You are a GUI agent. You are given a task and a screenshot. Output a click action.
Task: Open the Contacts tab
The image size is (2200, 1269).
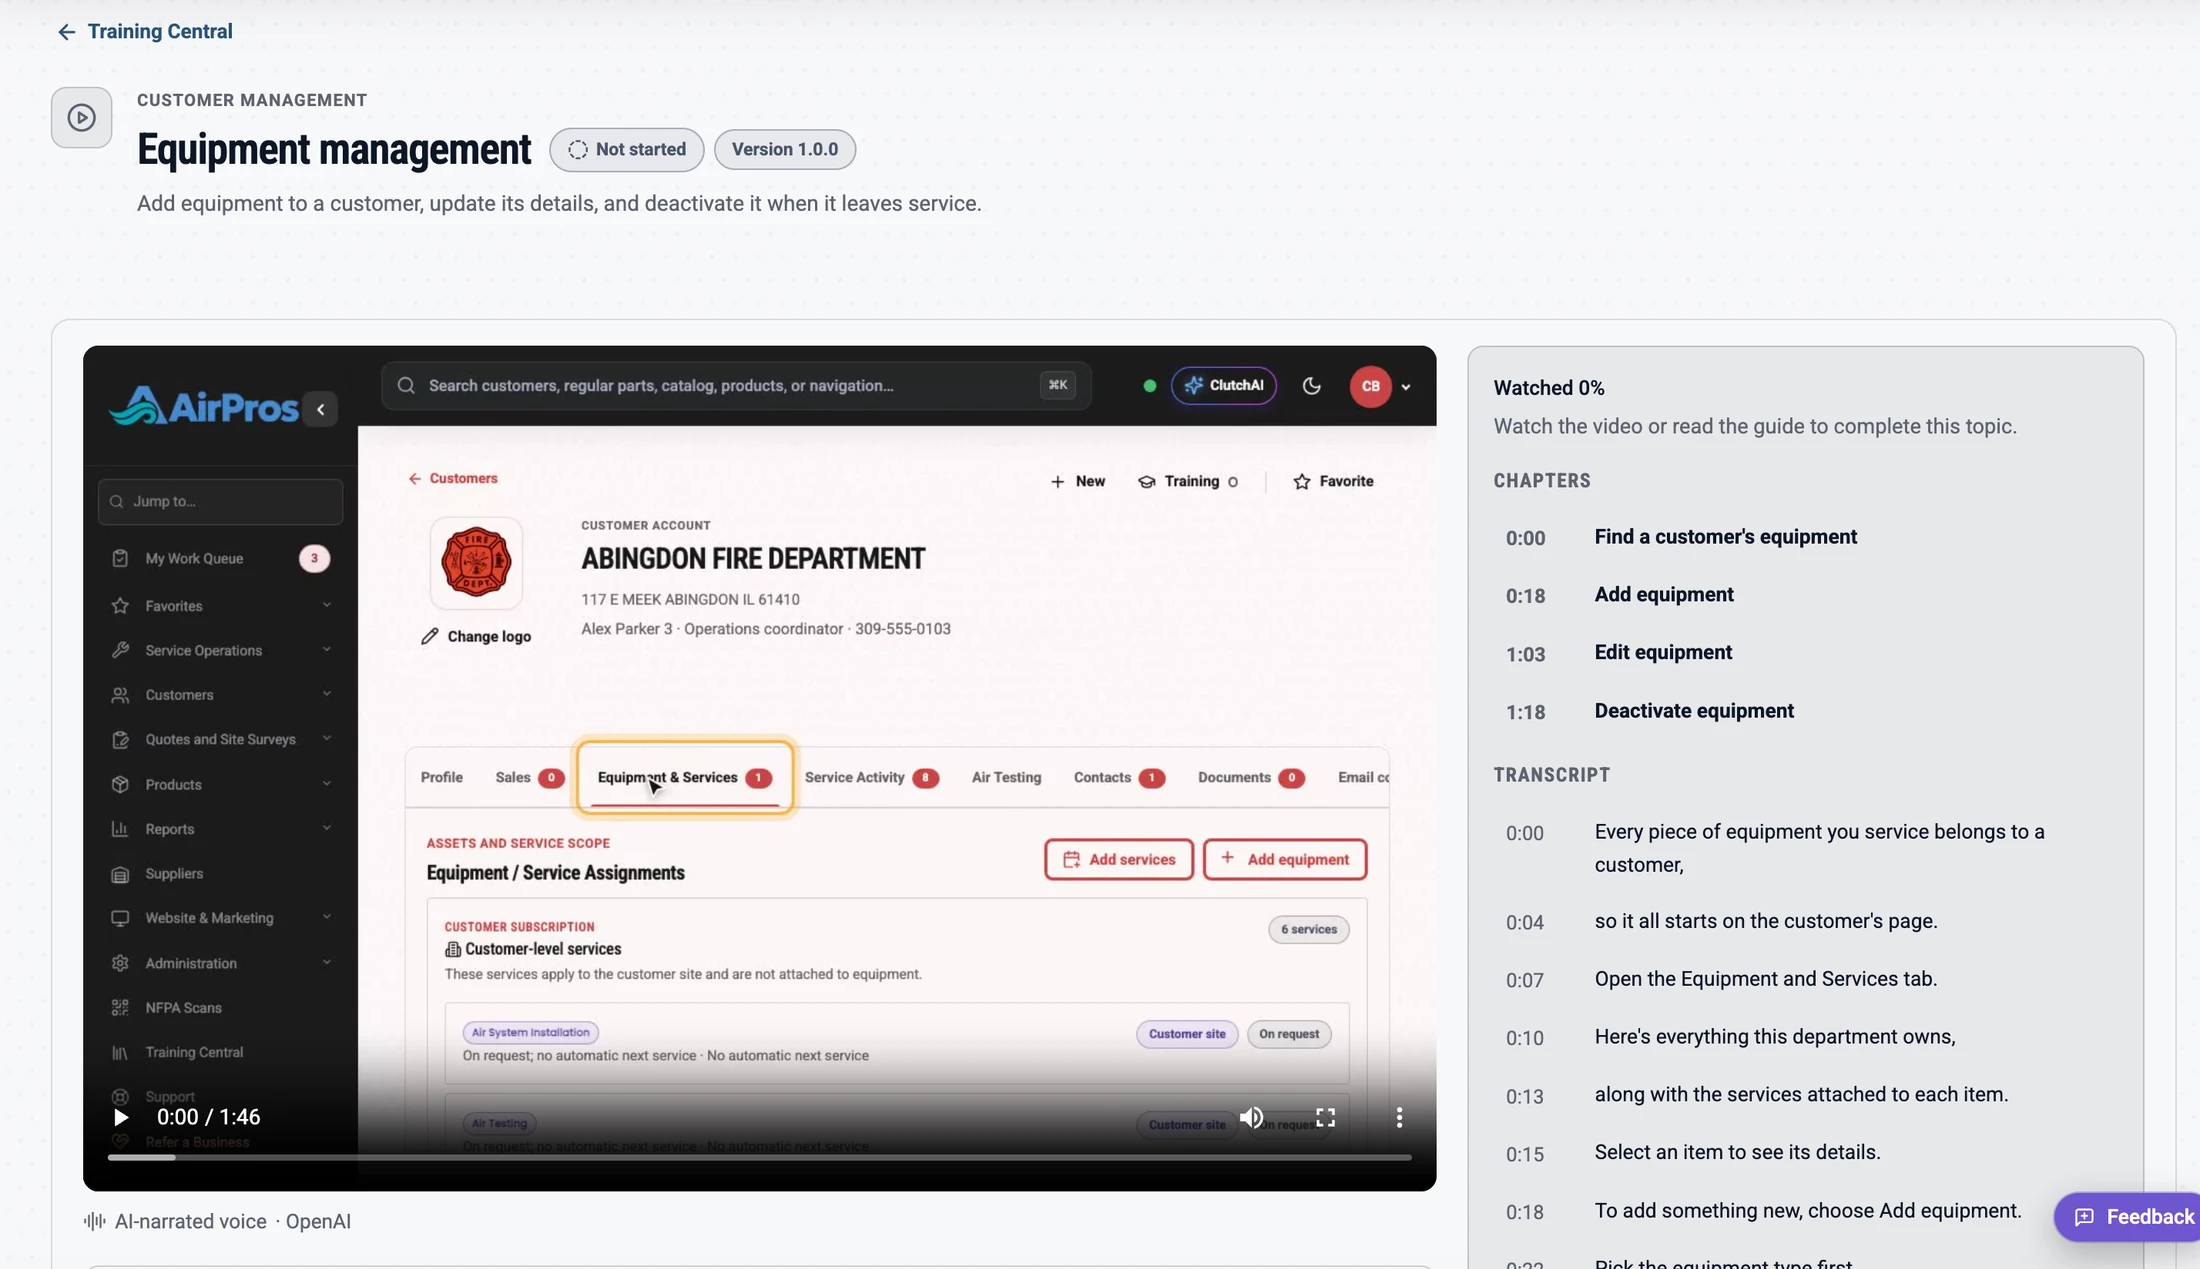point(1119,777)
